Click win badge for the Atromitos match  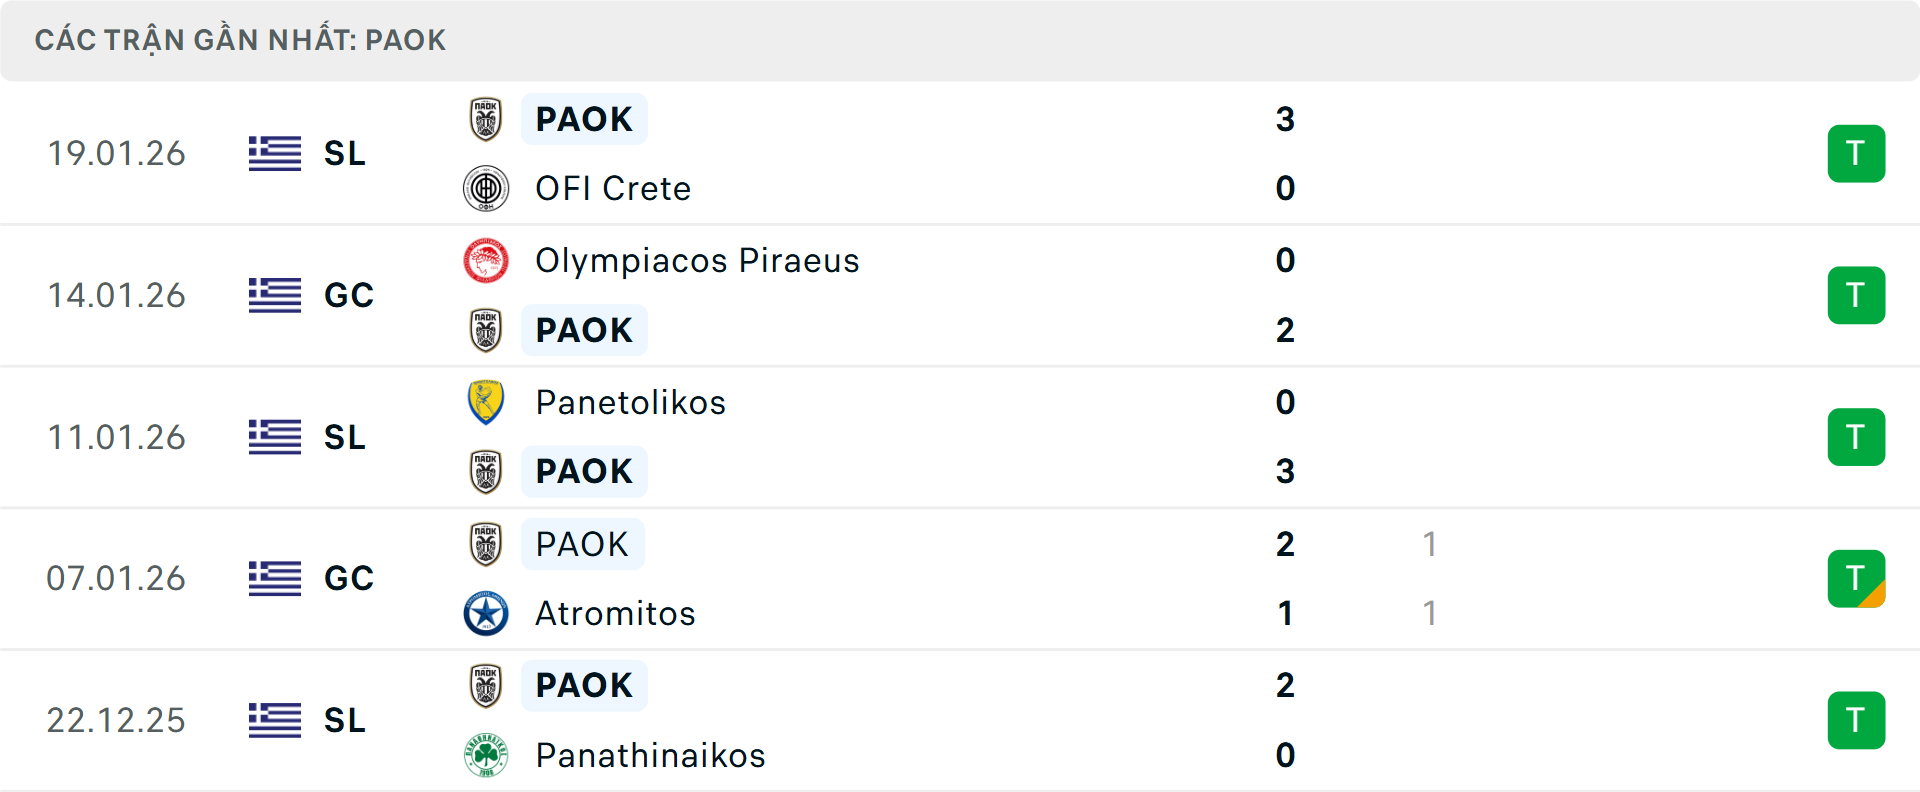[1856, 579]
